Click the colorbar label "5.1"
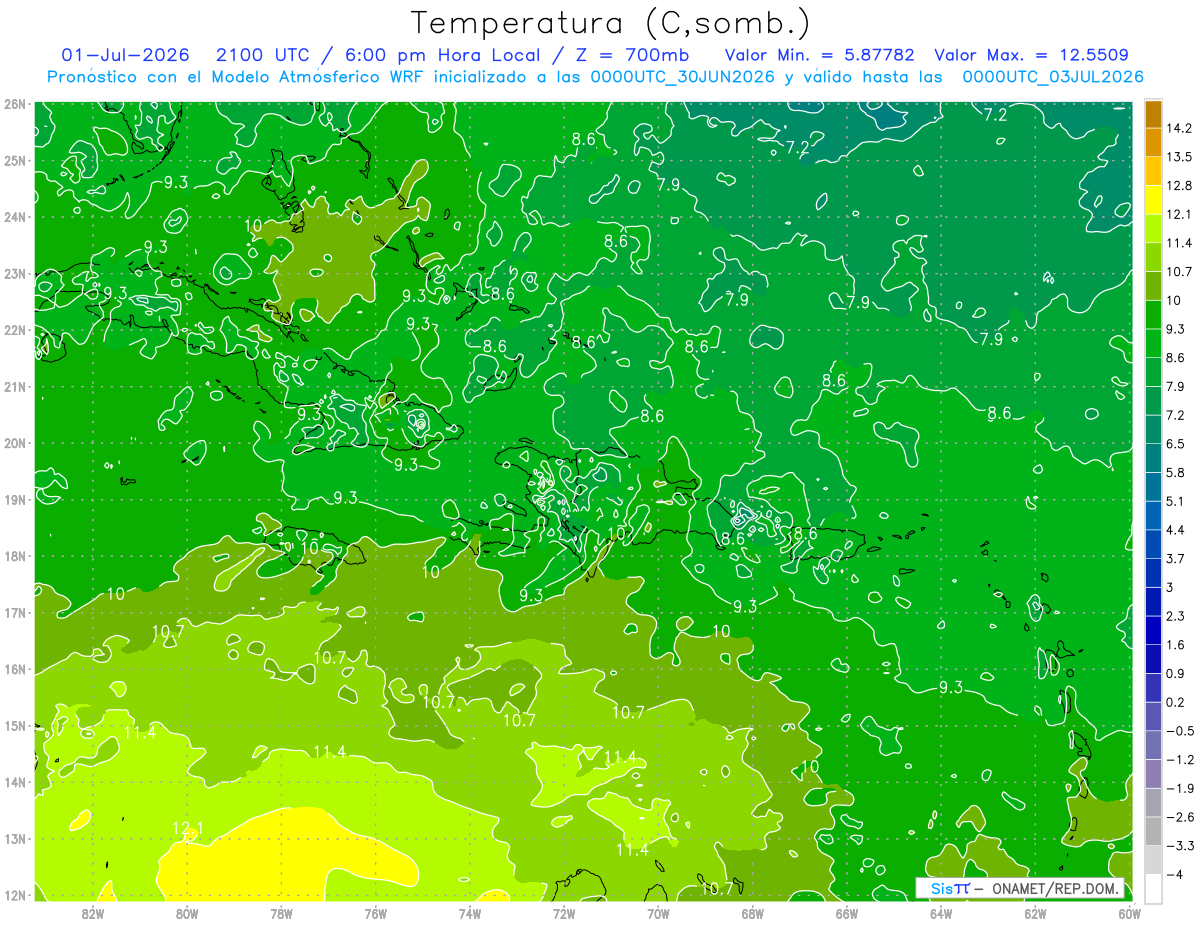 [1176, 501]
